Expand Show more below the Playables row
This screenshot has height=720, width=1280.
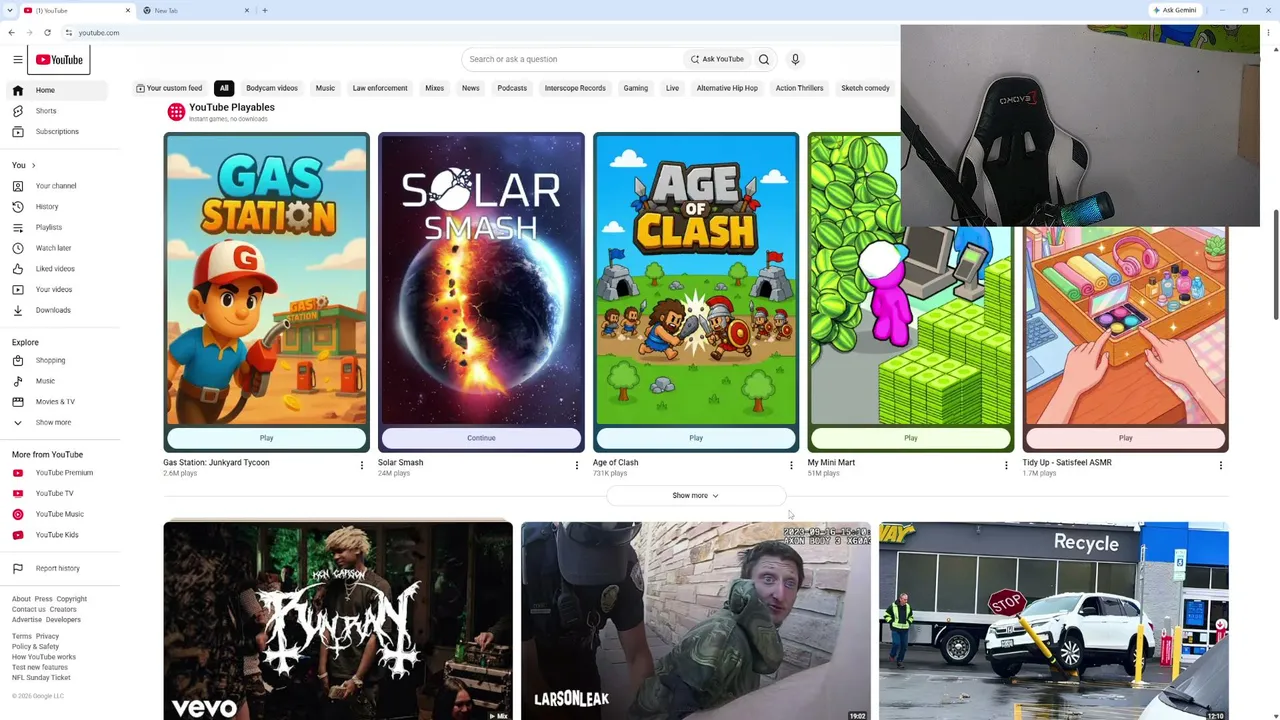tap(695, 496)
